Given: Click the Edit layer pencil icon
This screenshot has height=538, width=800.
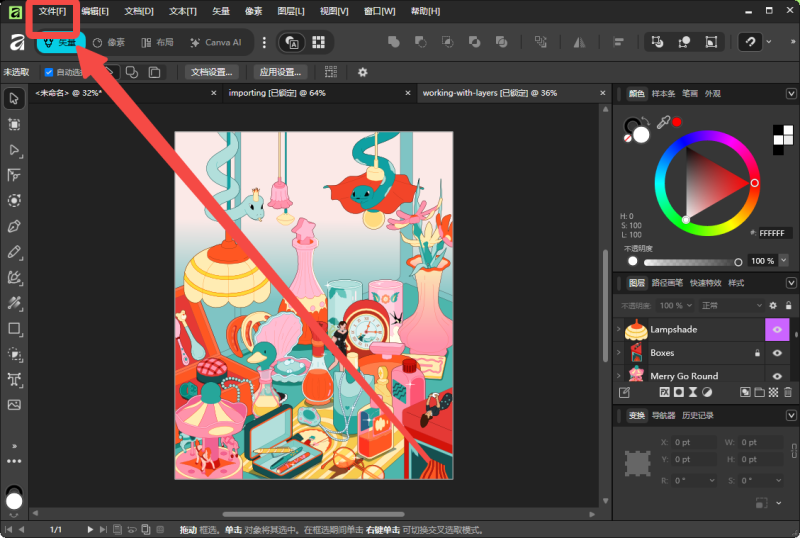Looking at the screenshot, I should point(624,392).
